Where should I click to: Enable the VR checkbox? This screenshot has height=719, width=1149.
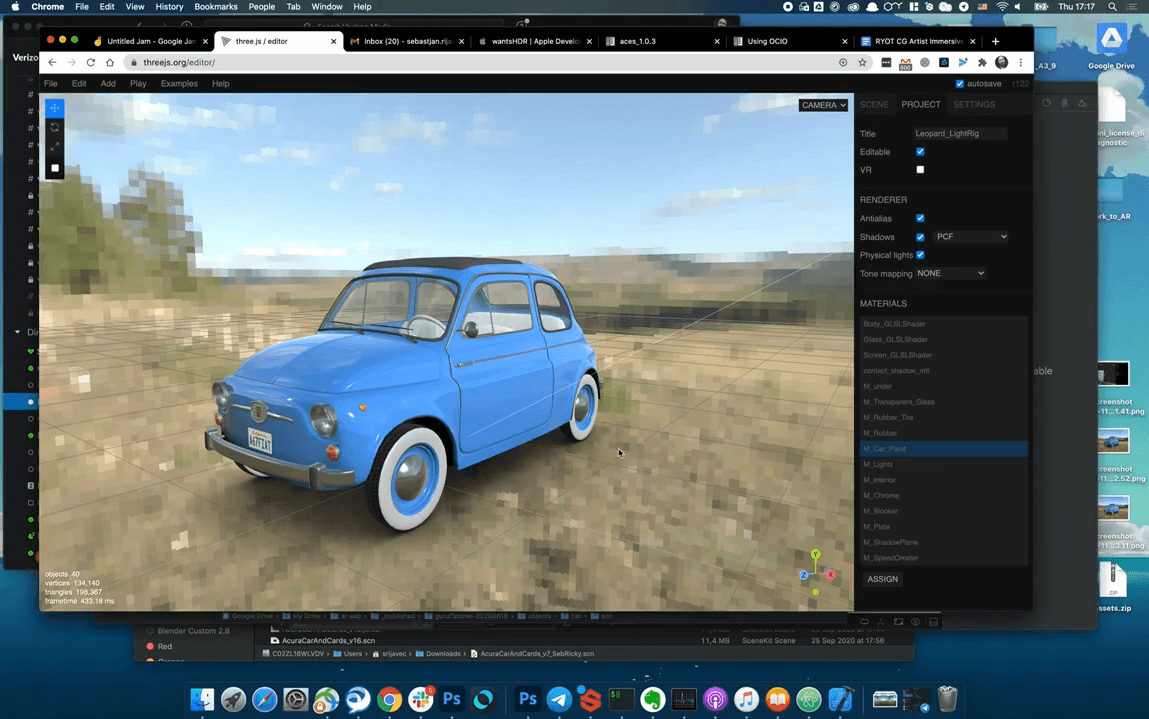tap(920, 170)
